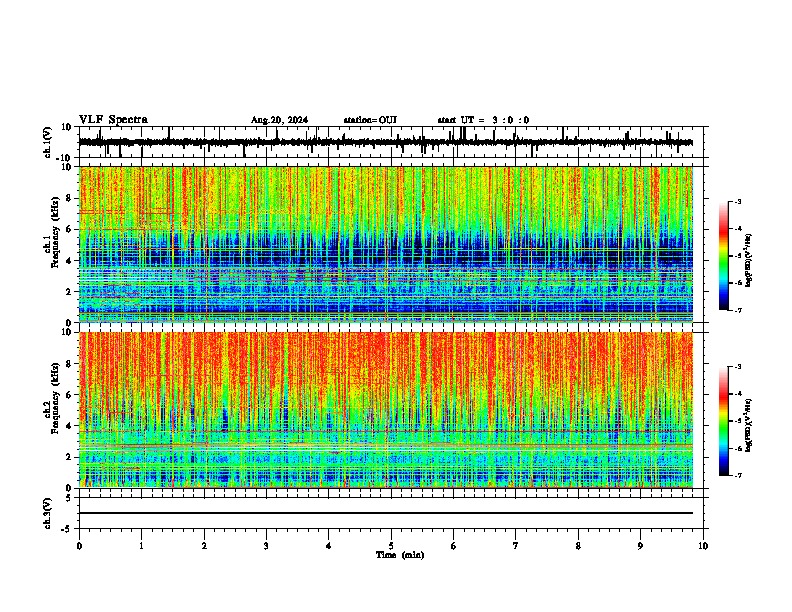Click the ch.1 color bar log(PSD) label
The width and height of the screenshot is (792, 612).
pyautogui.click(x=749, y=261)
